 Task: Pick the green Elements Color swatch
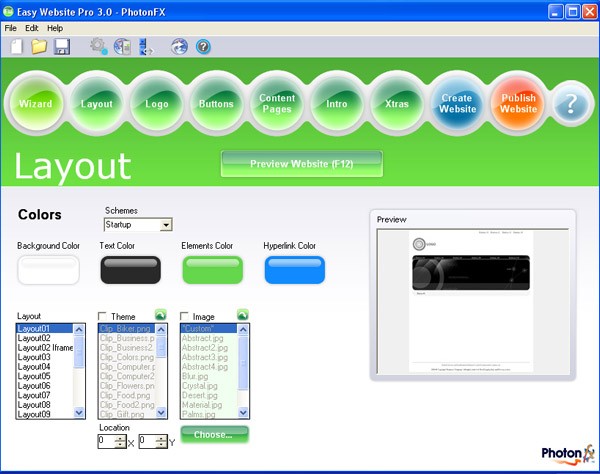tap(212, 270)
